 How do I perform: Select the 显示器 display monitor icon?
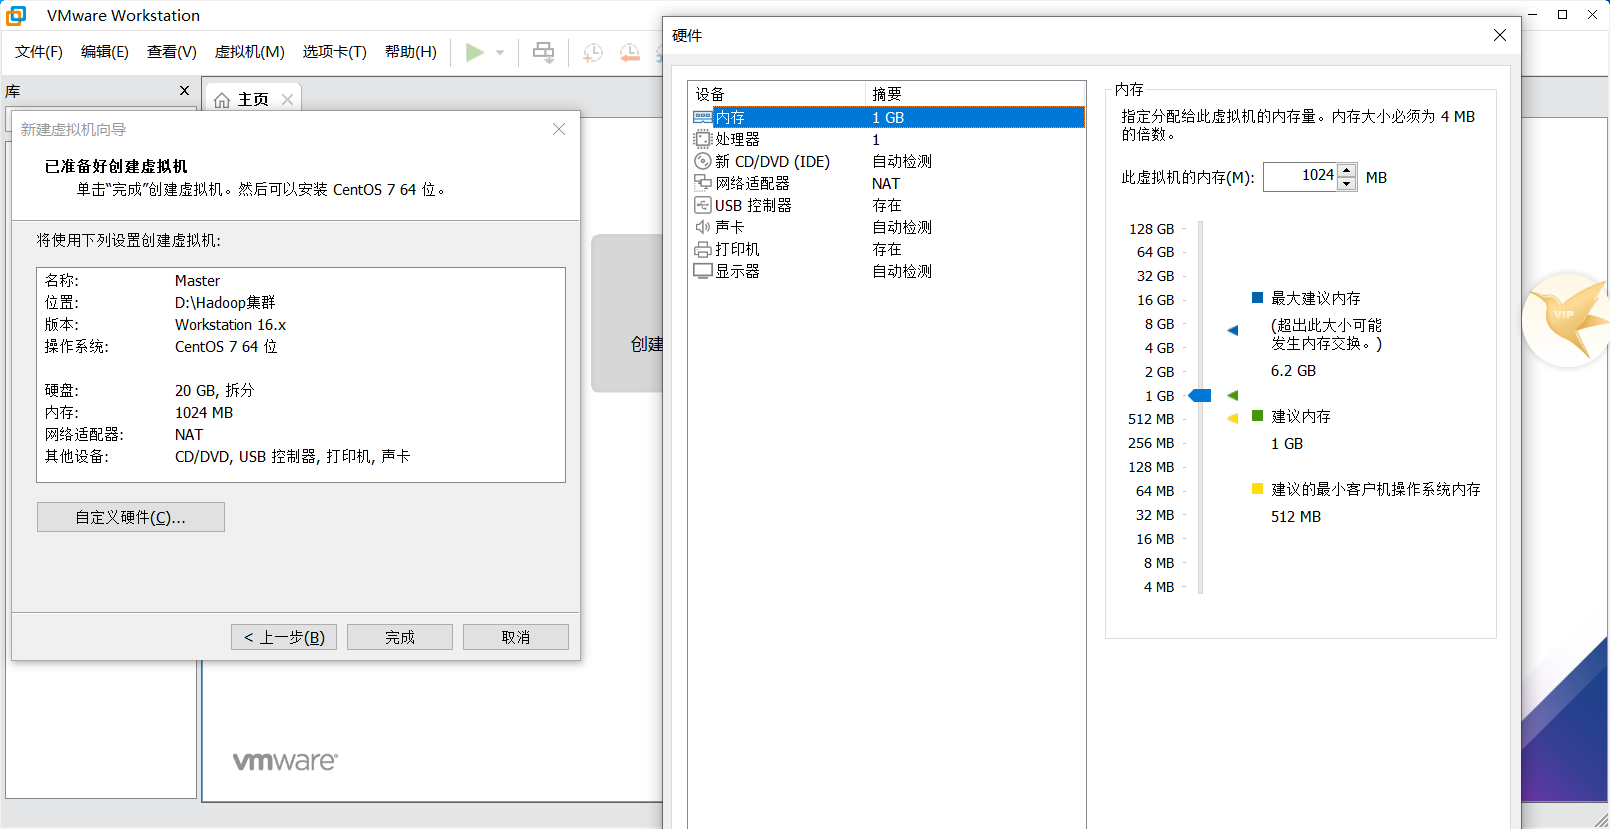click(x=703, y=271)
